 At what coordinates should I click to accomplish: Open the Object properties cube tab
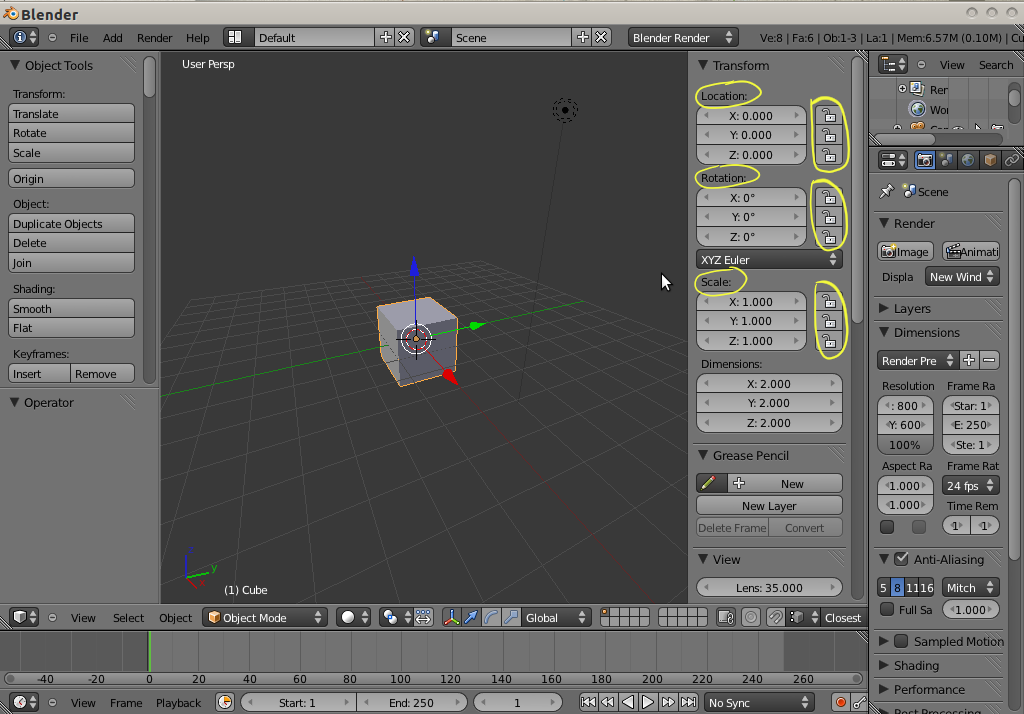tap(990, 160)
